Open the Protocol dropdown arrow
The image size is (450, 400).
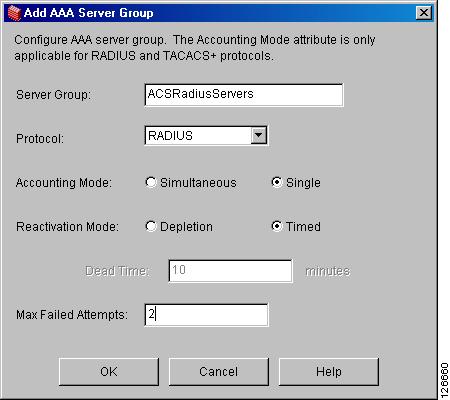[259, 135]
